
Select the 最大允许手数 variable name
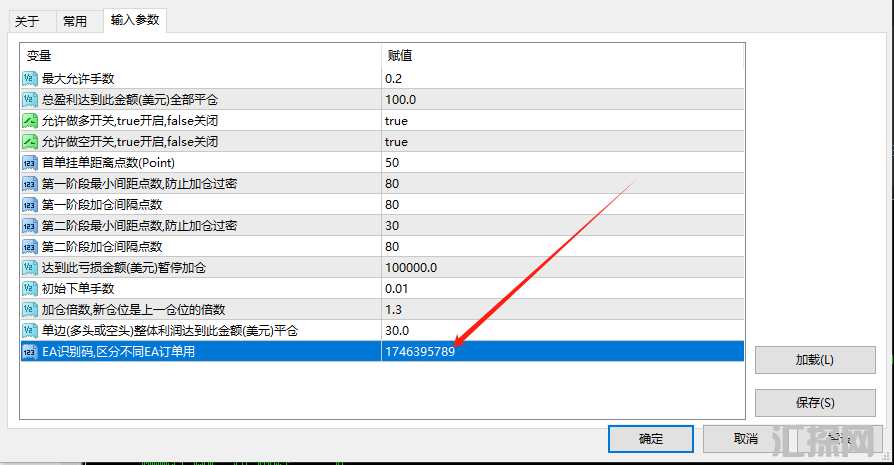tap(78, 79)
